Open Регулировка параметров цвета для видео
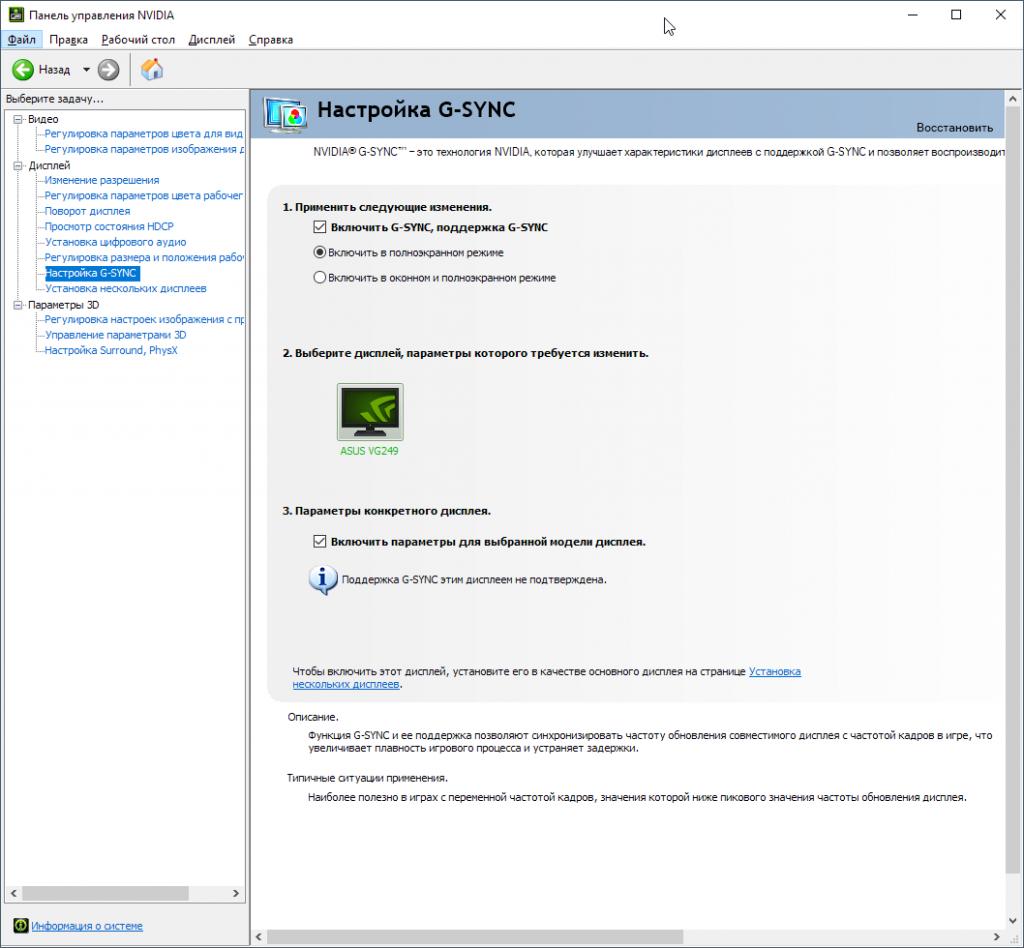Viewport: 1024px width, 948px height. point(144,134)
